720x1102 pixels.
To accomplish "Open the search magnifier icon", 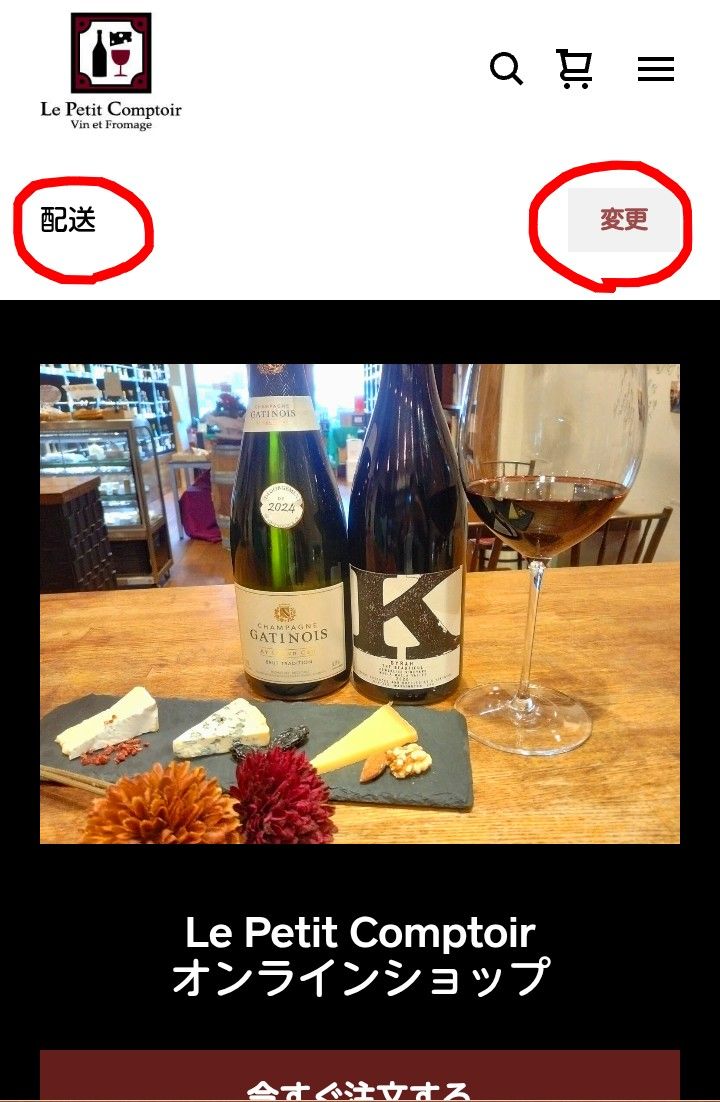I will [x=506, y=69].
